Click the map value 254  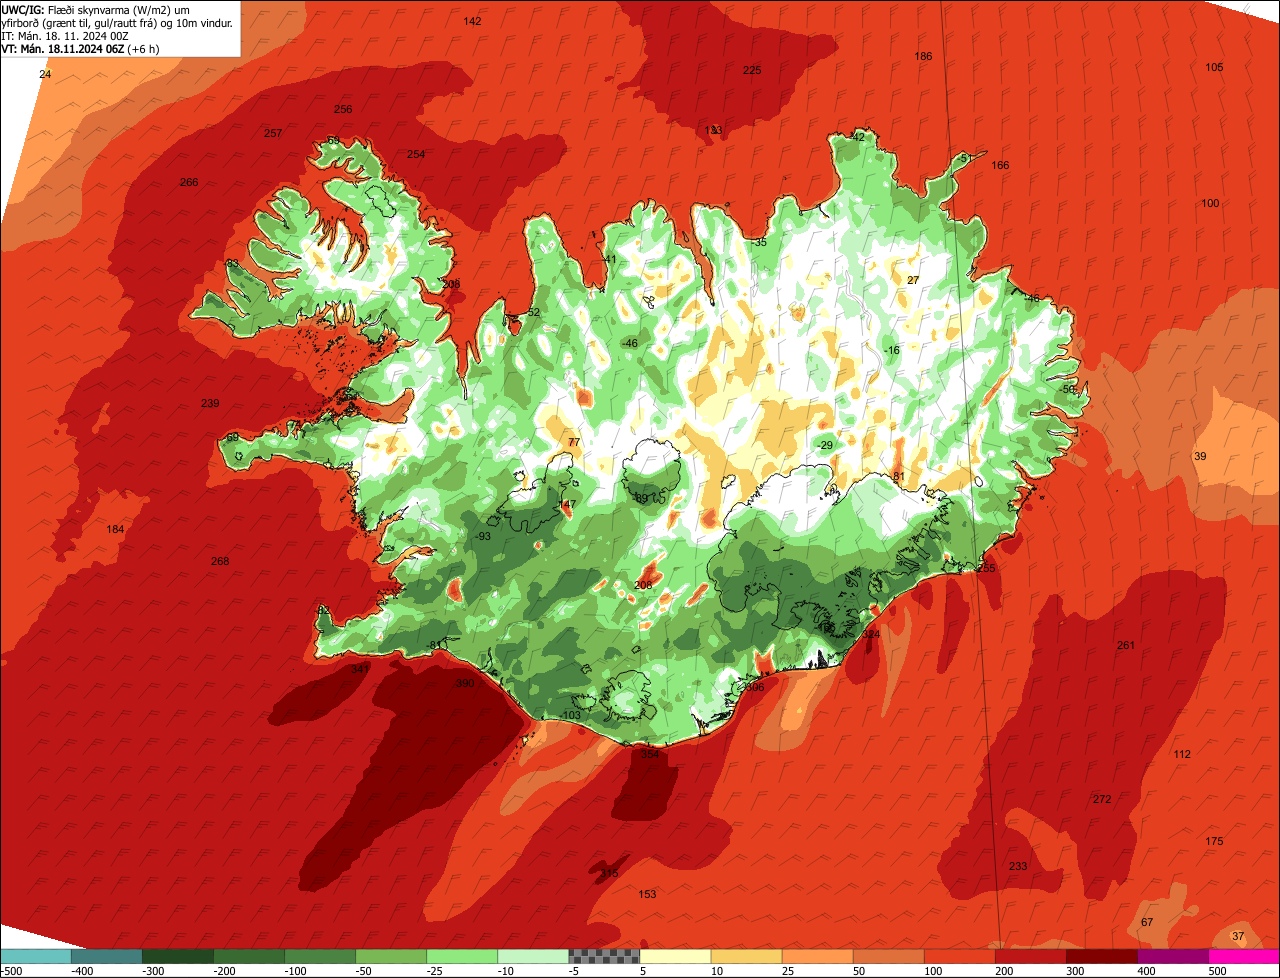point(416,154)
